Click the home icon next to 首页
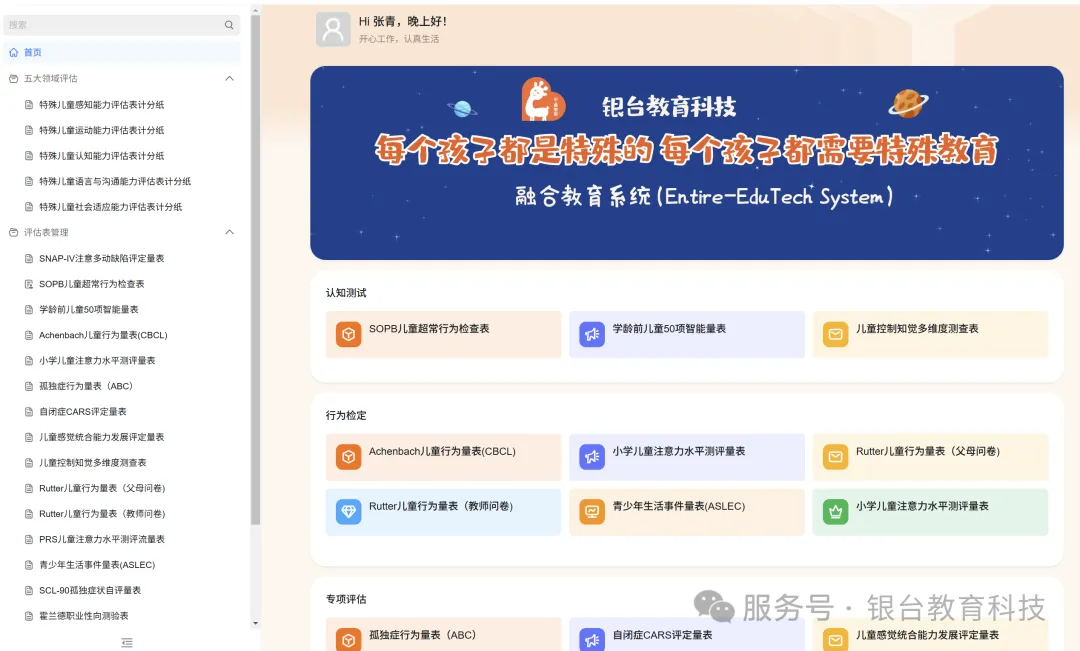This screenshot has height=651, width=1080. [x=14, y=52]
